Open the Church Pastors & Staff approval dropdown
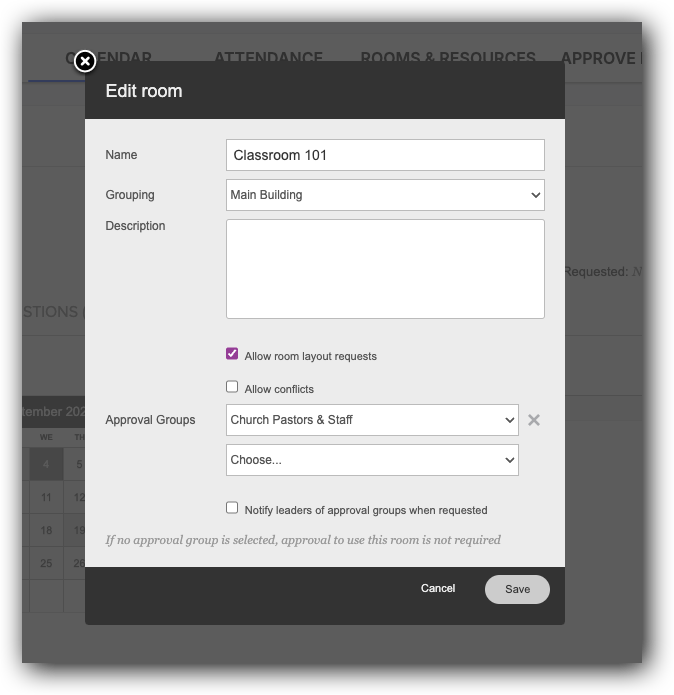674x695 pixels. tap(372, 420)
